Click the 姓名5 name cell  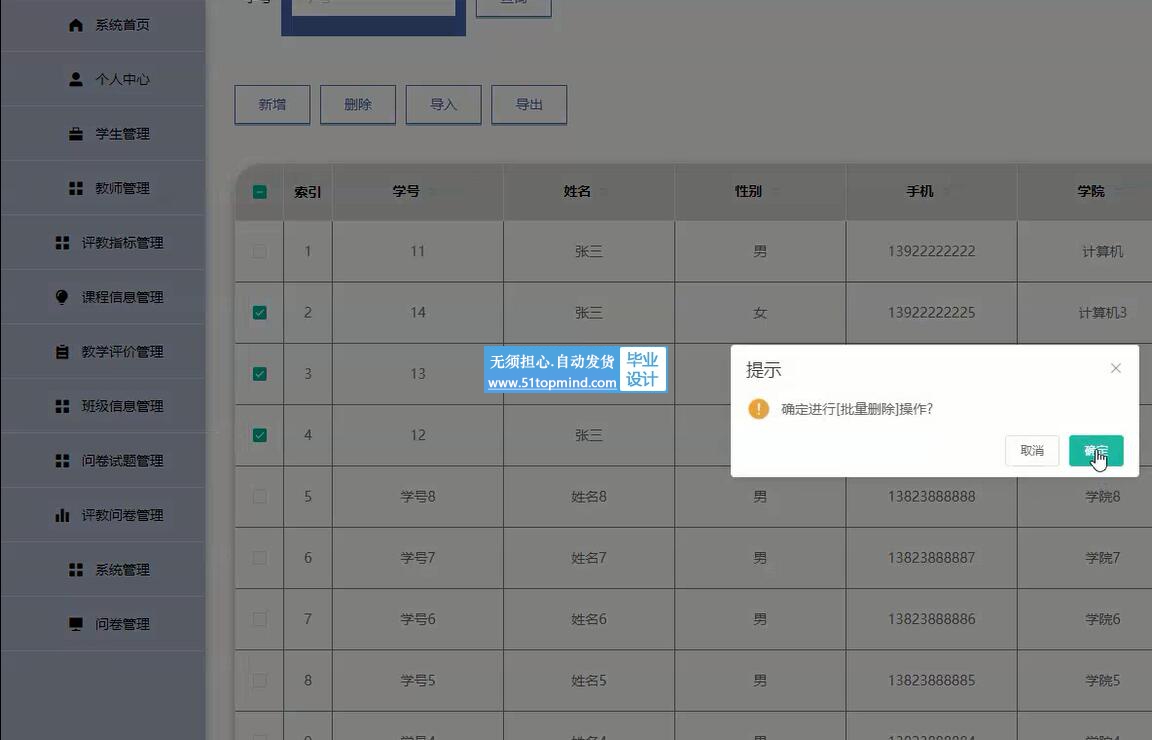pos(589,680)
